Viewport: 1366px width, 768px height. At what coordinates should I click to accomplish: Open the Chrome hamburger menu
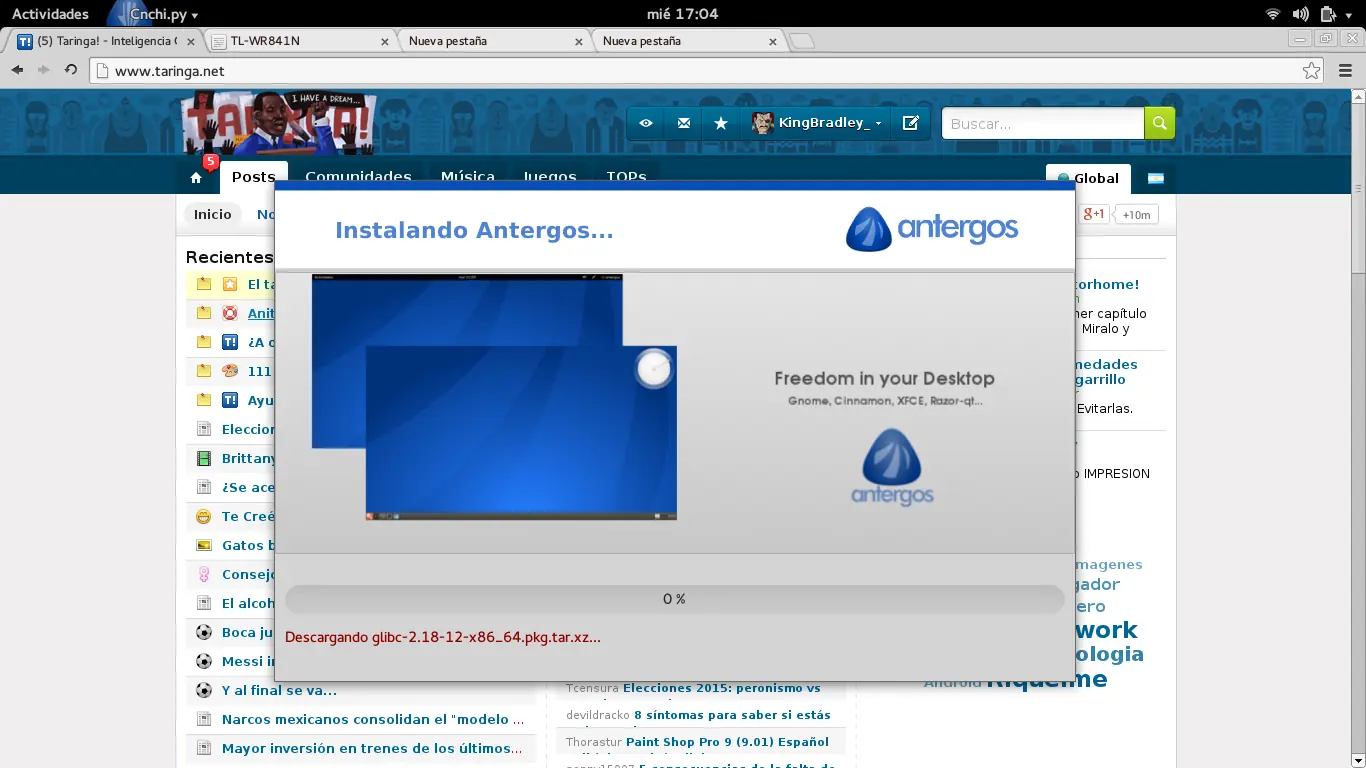point(1345,71)
